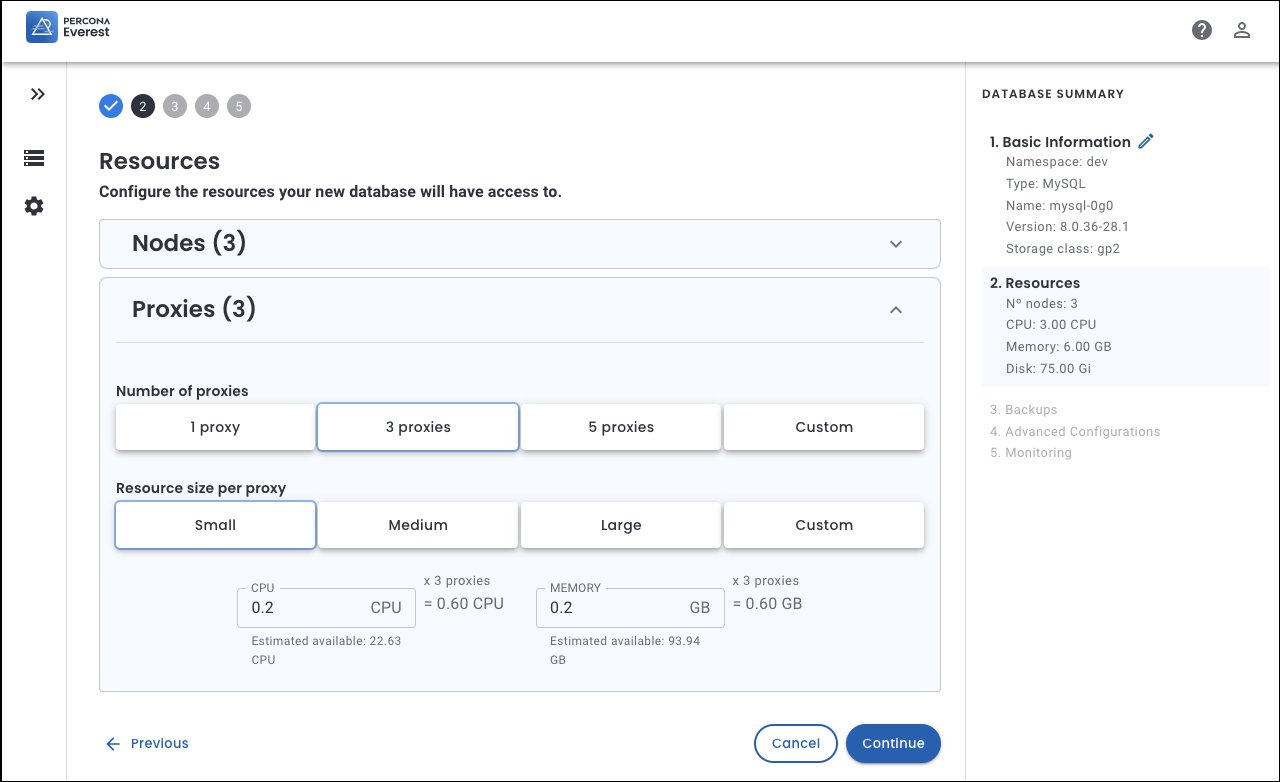Open the databases list sidebar icon

(x=34, y=158)
